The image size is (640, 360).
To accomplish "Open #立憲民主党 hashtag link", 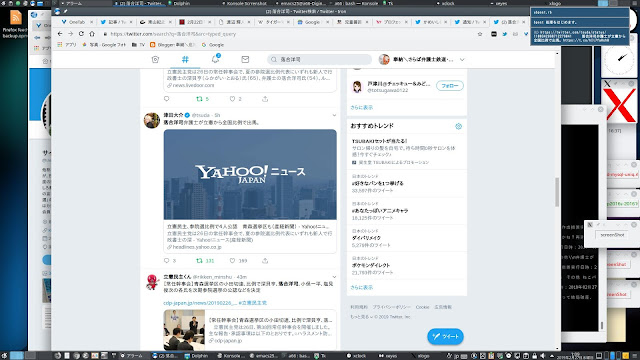I will (x=253, y=303).
